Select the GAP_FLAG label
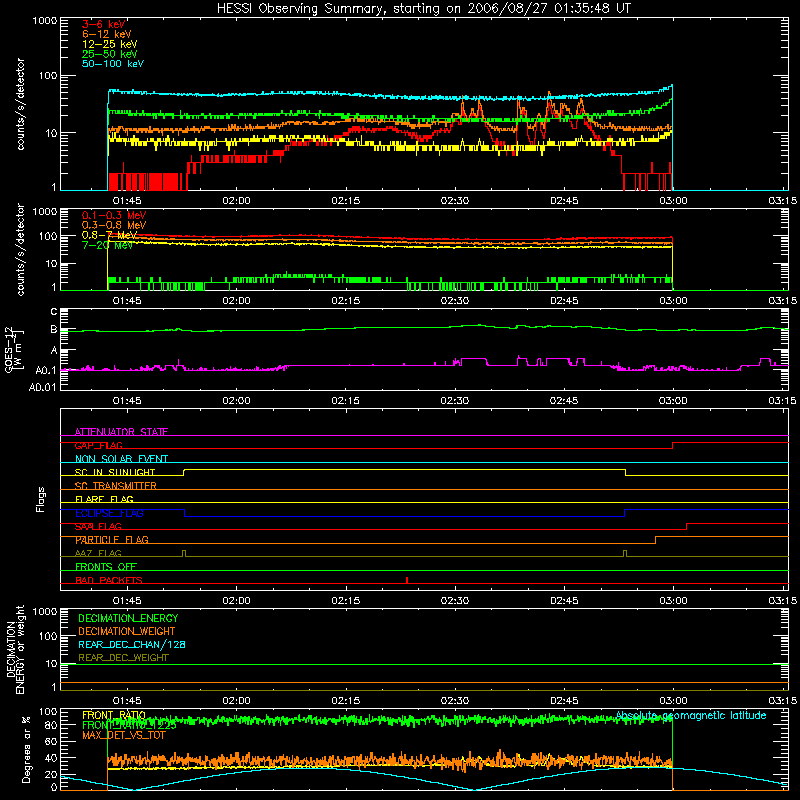Screen dimensions: 800x800 98,445
